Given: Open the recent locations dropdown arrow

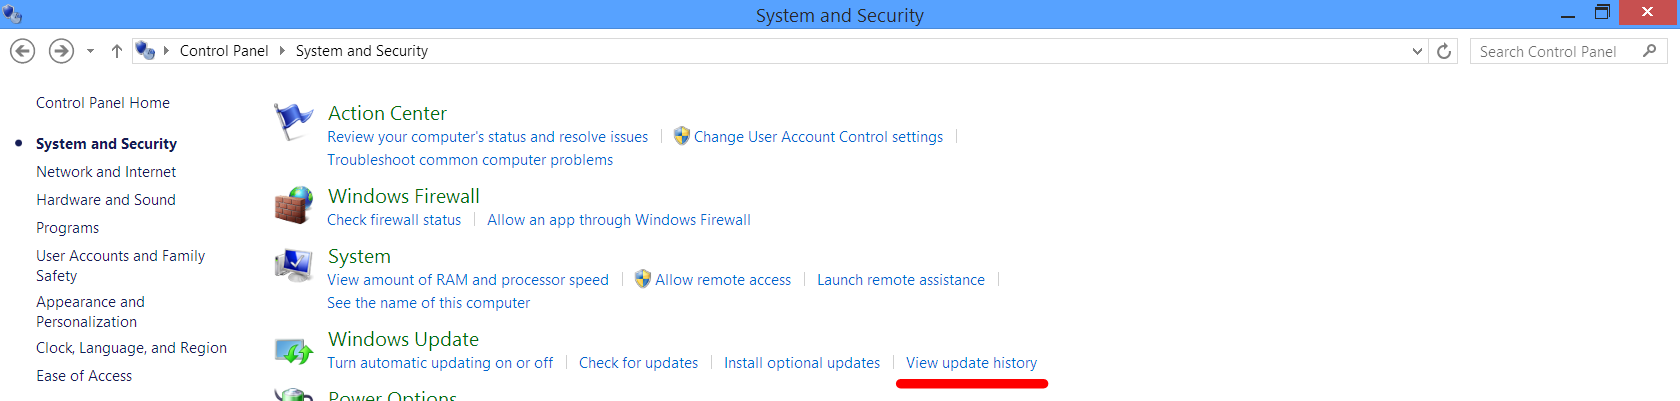Looking at the screenshot, I should 90,51.
